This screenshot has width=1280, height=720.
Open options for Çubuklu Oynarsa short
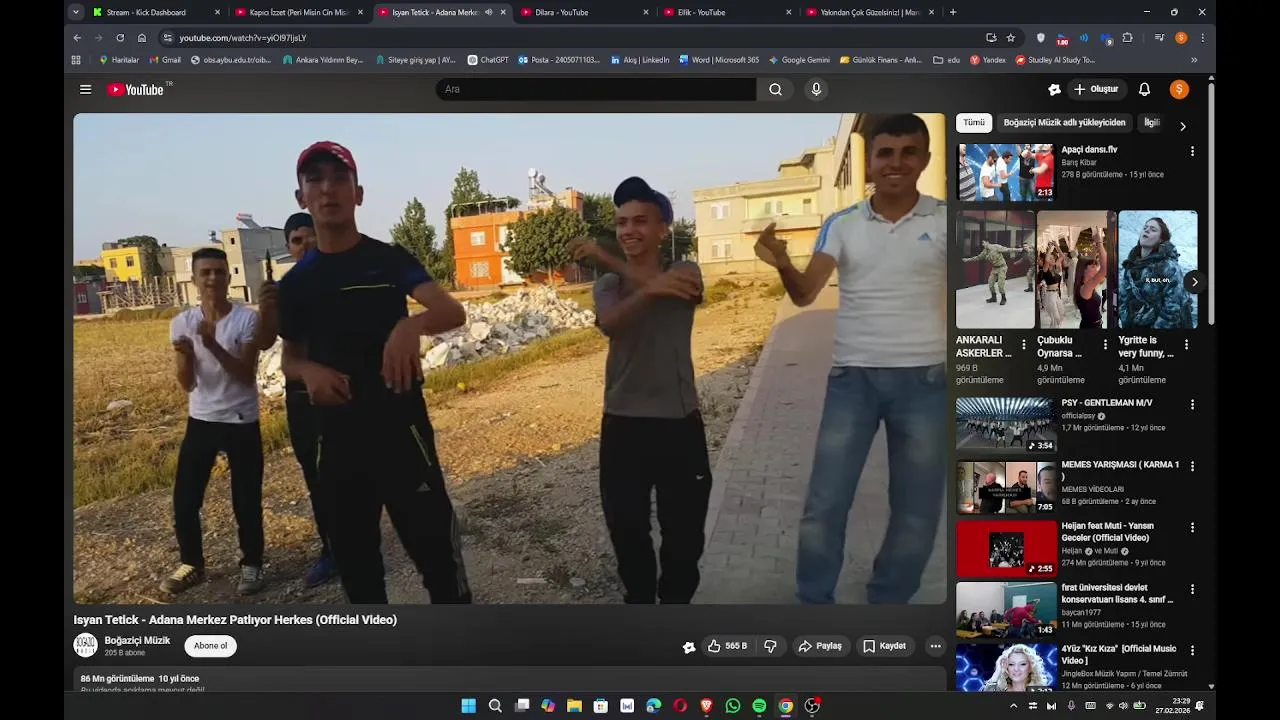1105,344
